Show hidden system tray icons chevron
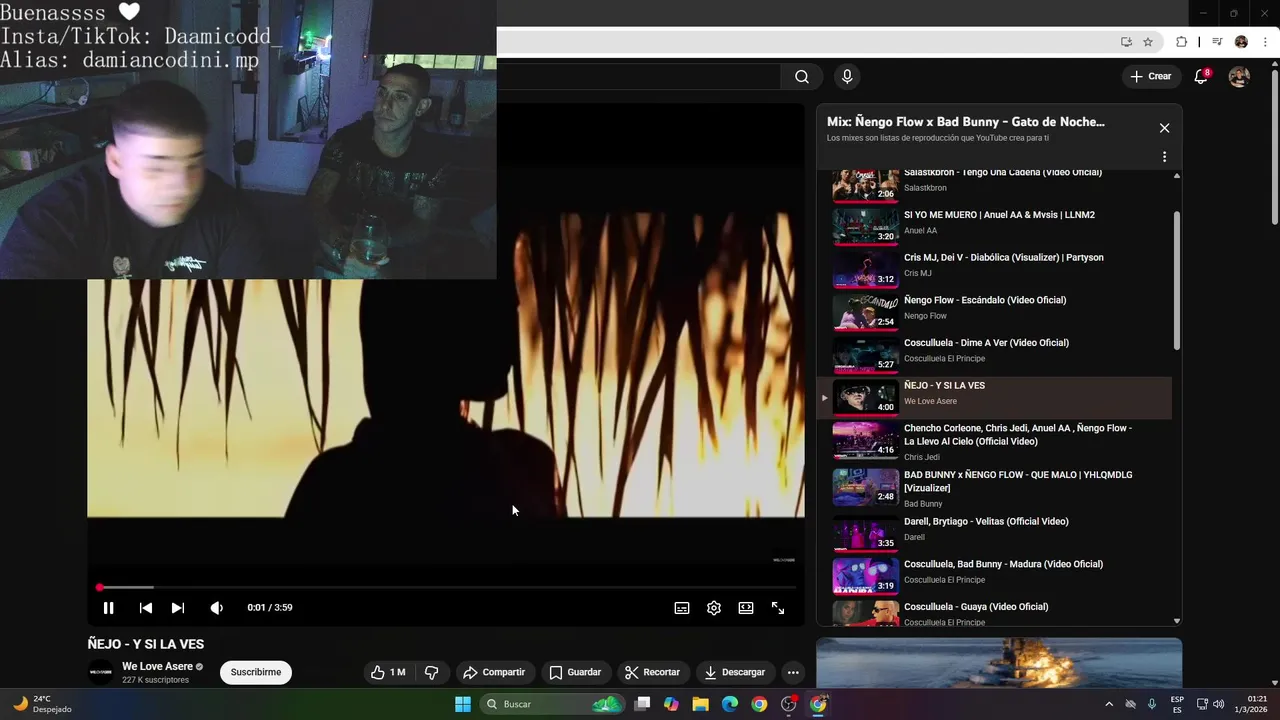 [1109, 704]
